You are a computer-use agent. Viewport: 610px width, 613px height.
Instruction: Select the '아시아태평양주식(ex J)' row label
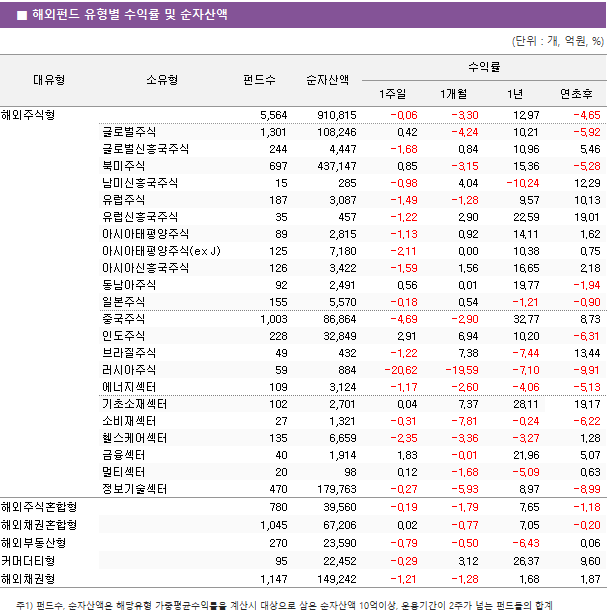tap(161, 251)
